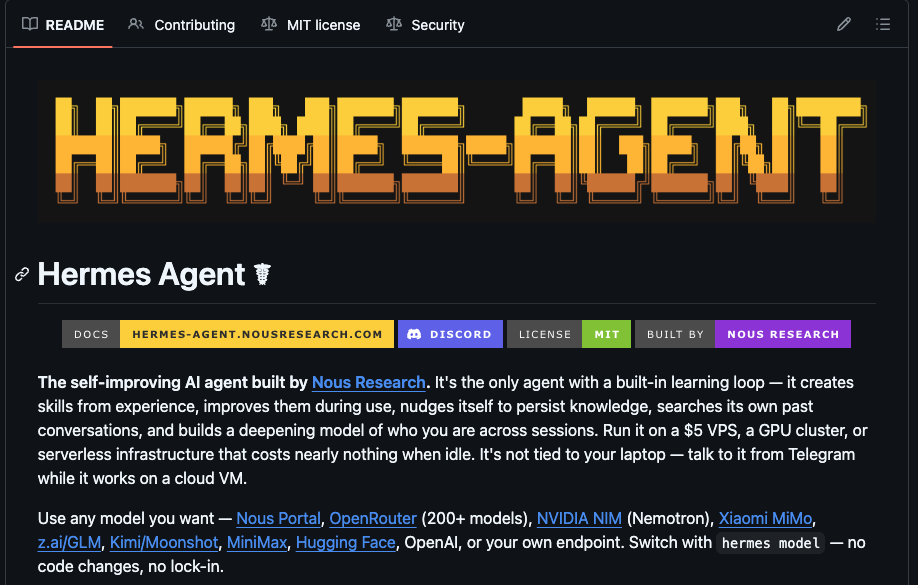This screenshot has width=918, height=585.
Task: Open the Discord badge
Action: 450,334
